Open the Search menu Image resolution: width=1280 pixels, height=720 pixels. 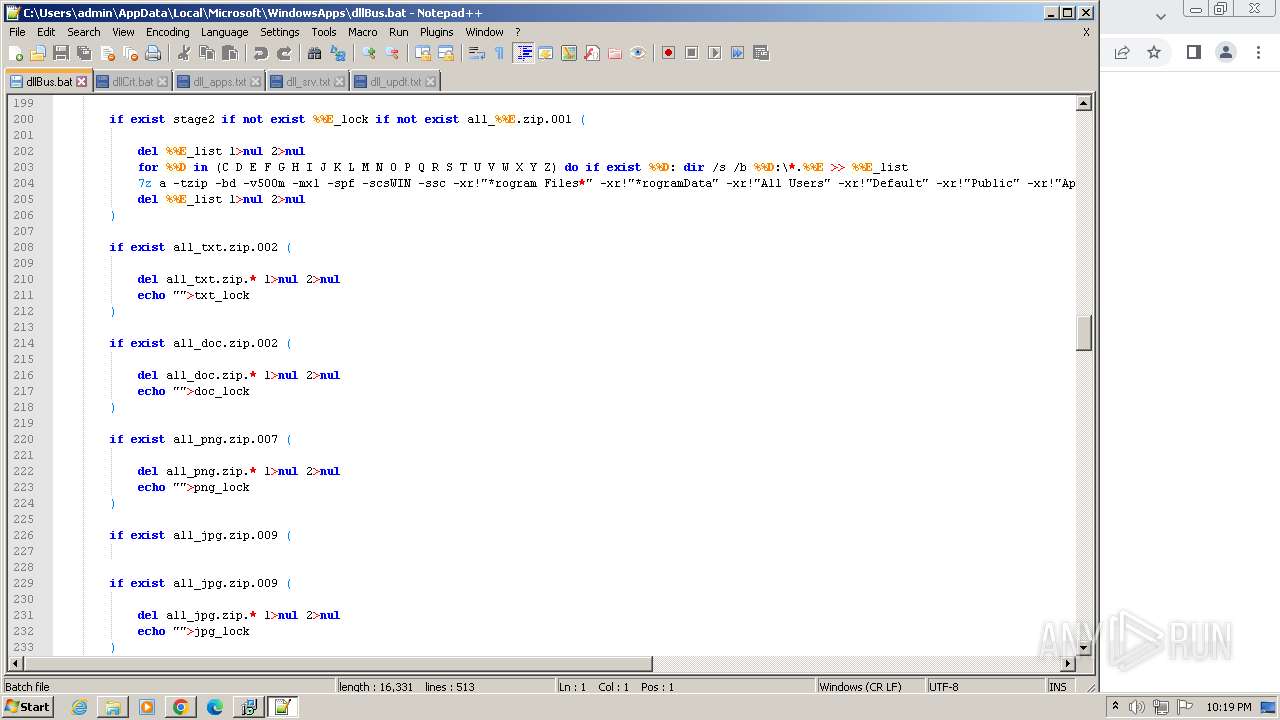pyautogui.click(x=84, y=32)
